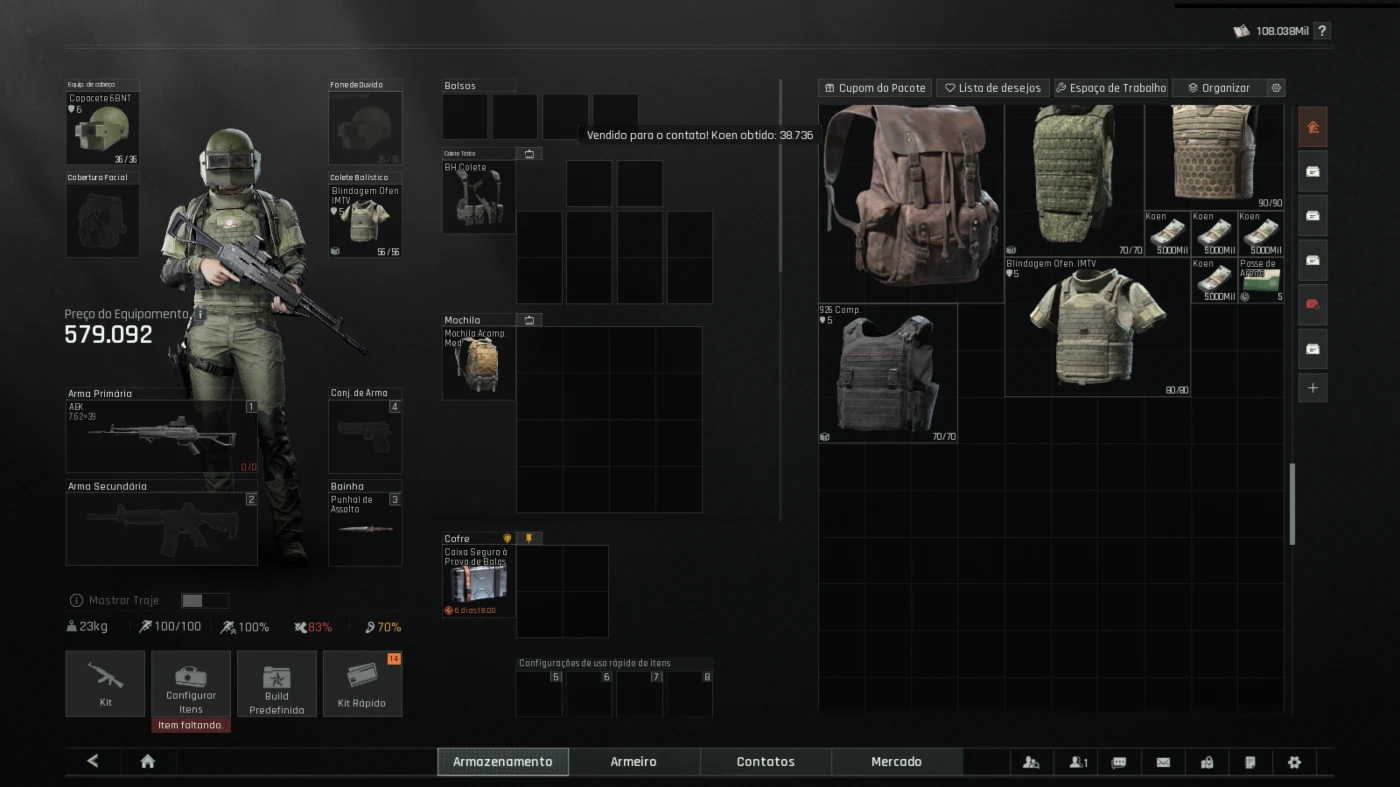Select quick-use item slot 7

point(639,693)
